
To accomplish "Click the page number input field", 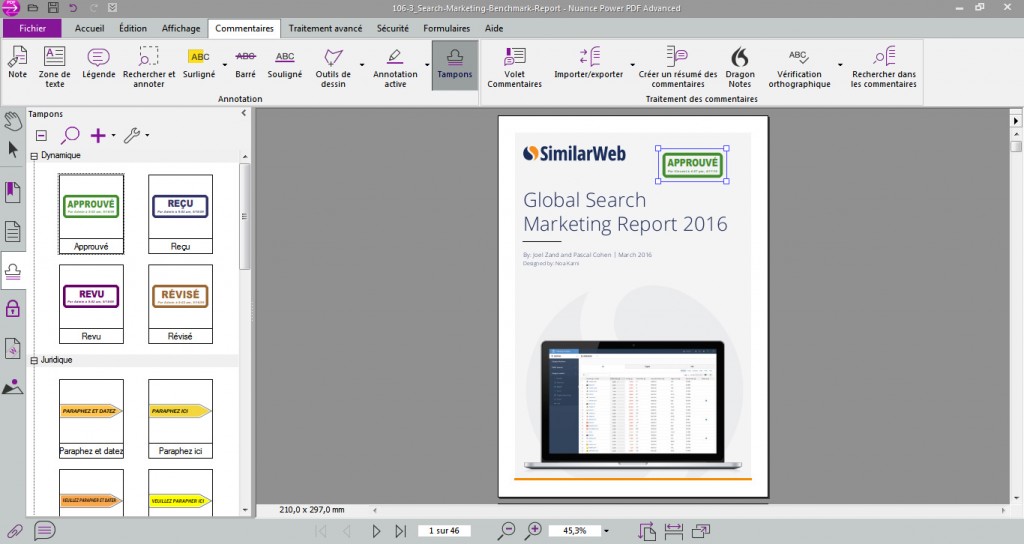I will (x=444, y=531).
